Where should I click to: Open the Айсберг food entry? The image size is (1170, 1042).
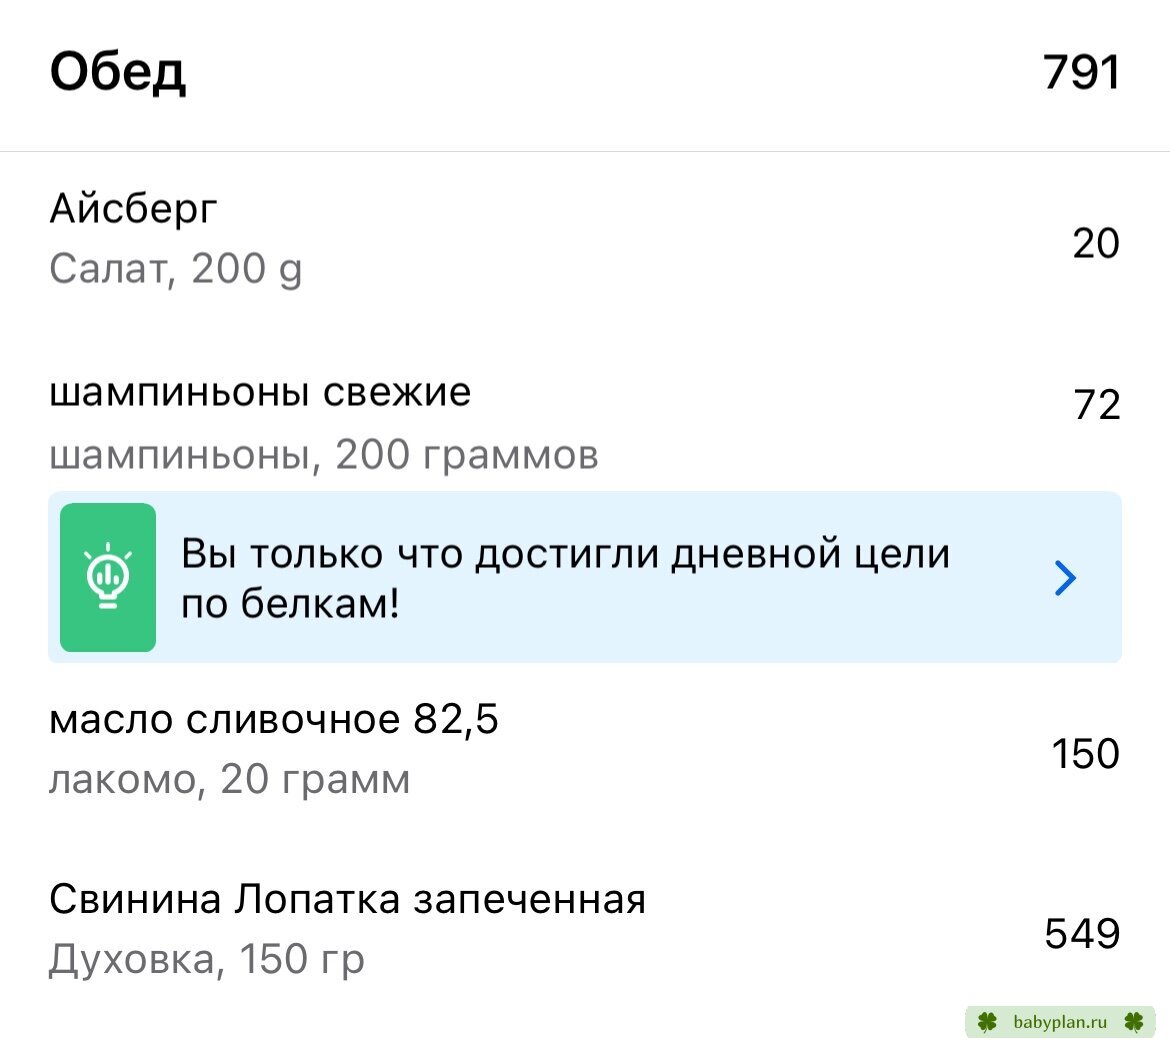tap(585, 239)
